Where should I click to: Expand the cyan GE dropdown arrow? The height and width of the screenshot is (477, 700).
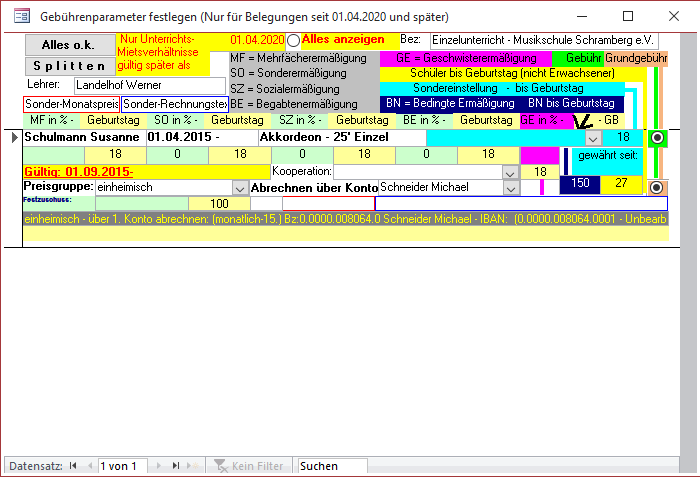(593, 138)
